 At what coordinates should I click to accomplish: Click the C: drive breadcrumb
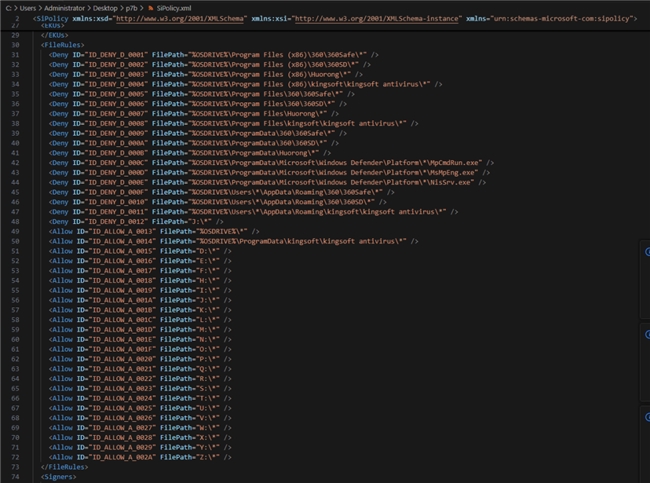[8, 8]
